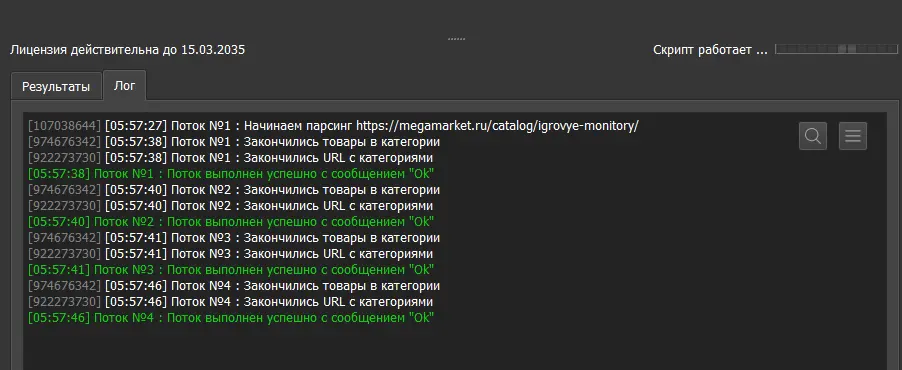Select Поток №3 Закончились товары в категории line
Screen dimensions: 902x370
tap(234, 238)
